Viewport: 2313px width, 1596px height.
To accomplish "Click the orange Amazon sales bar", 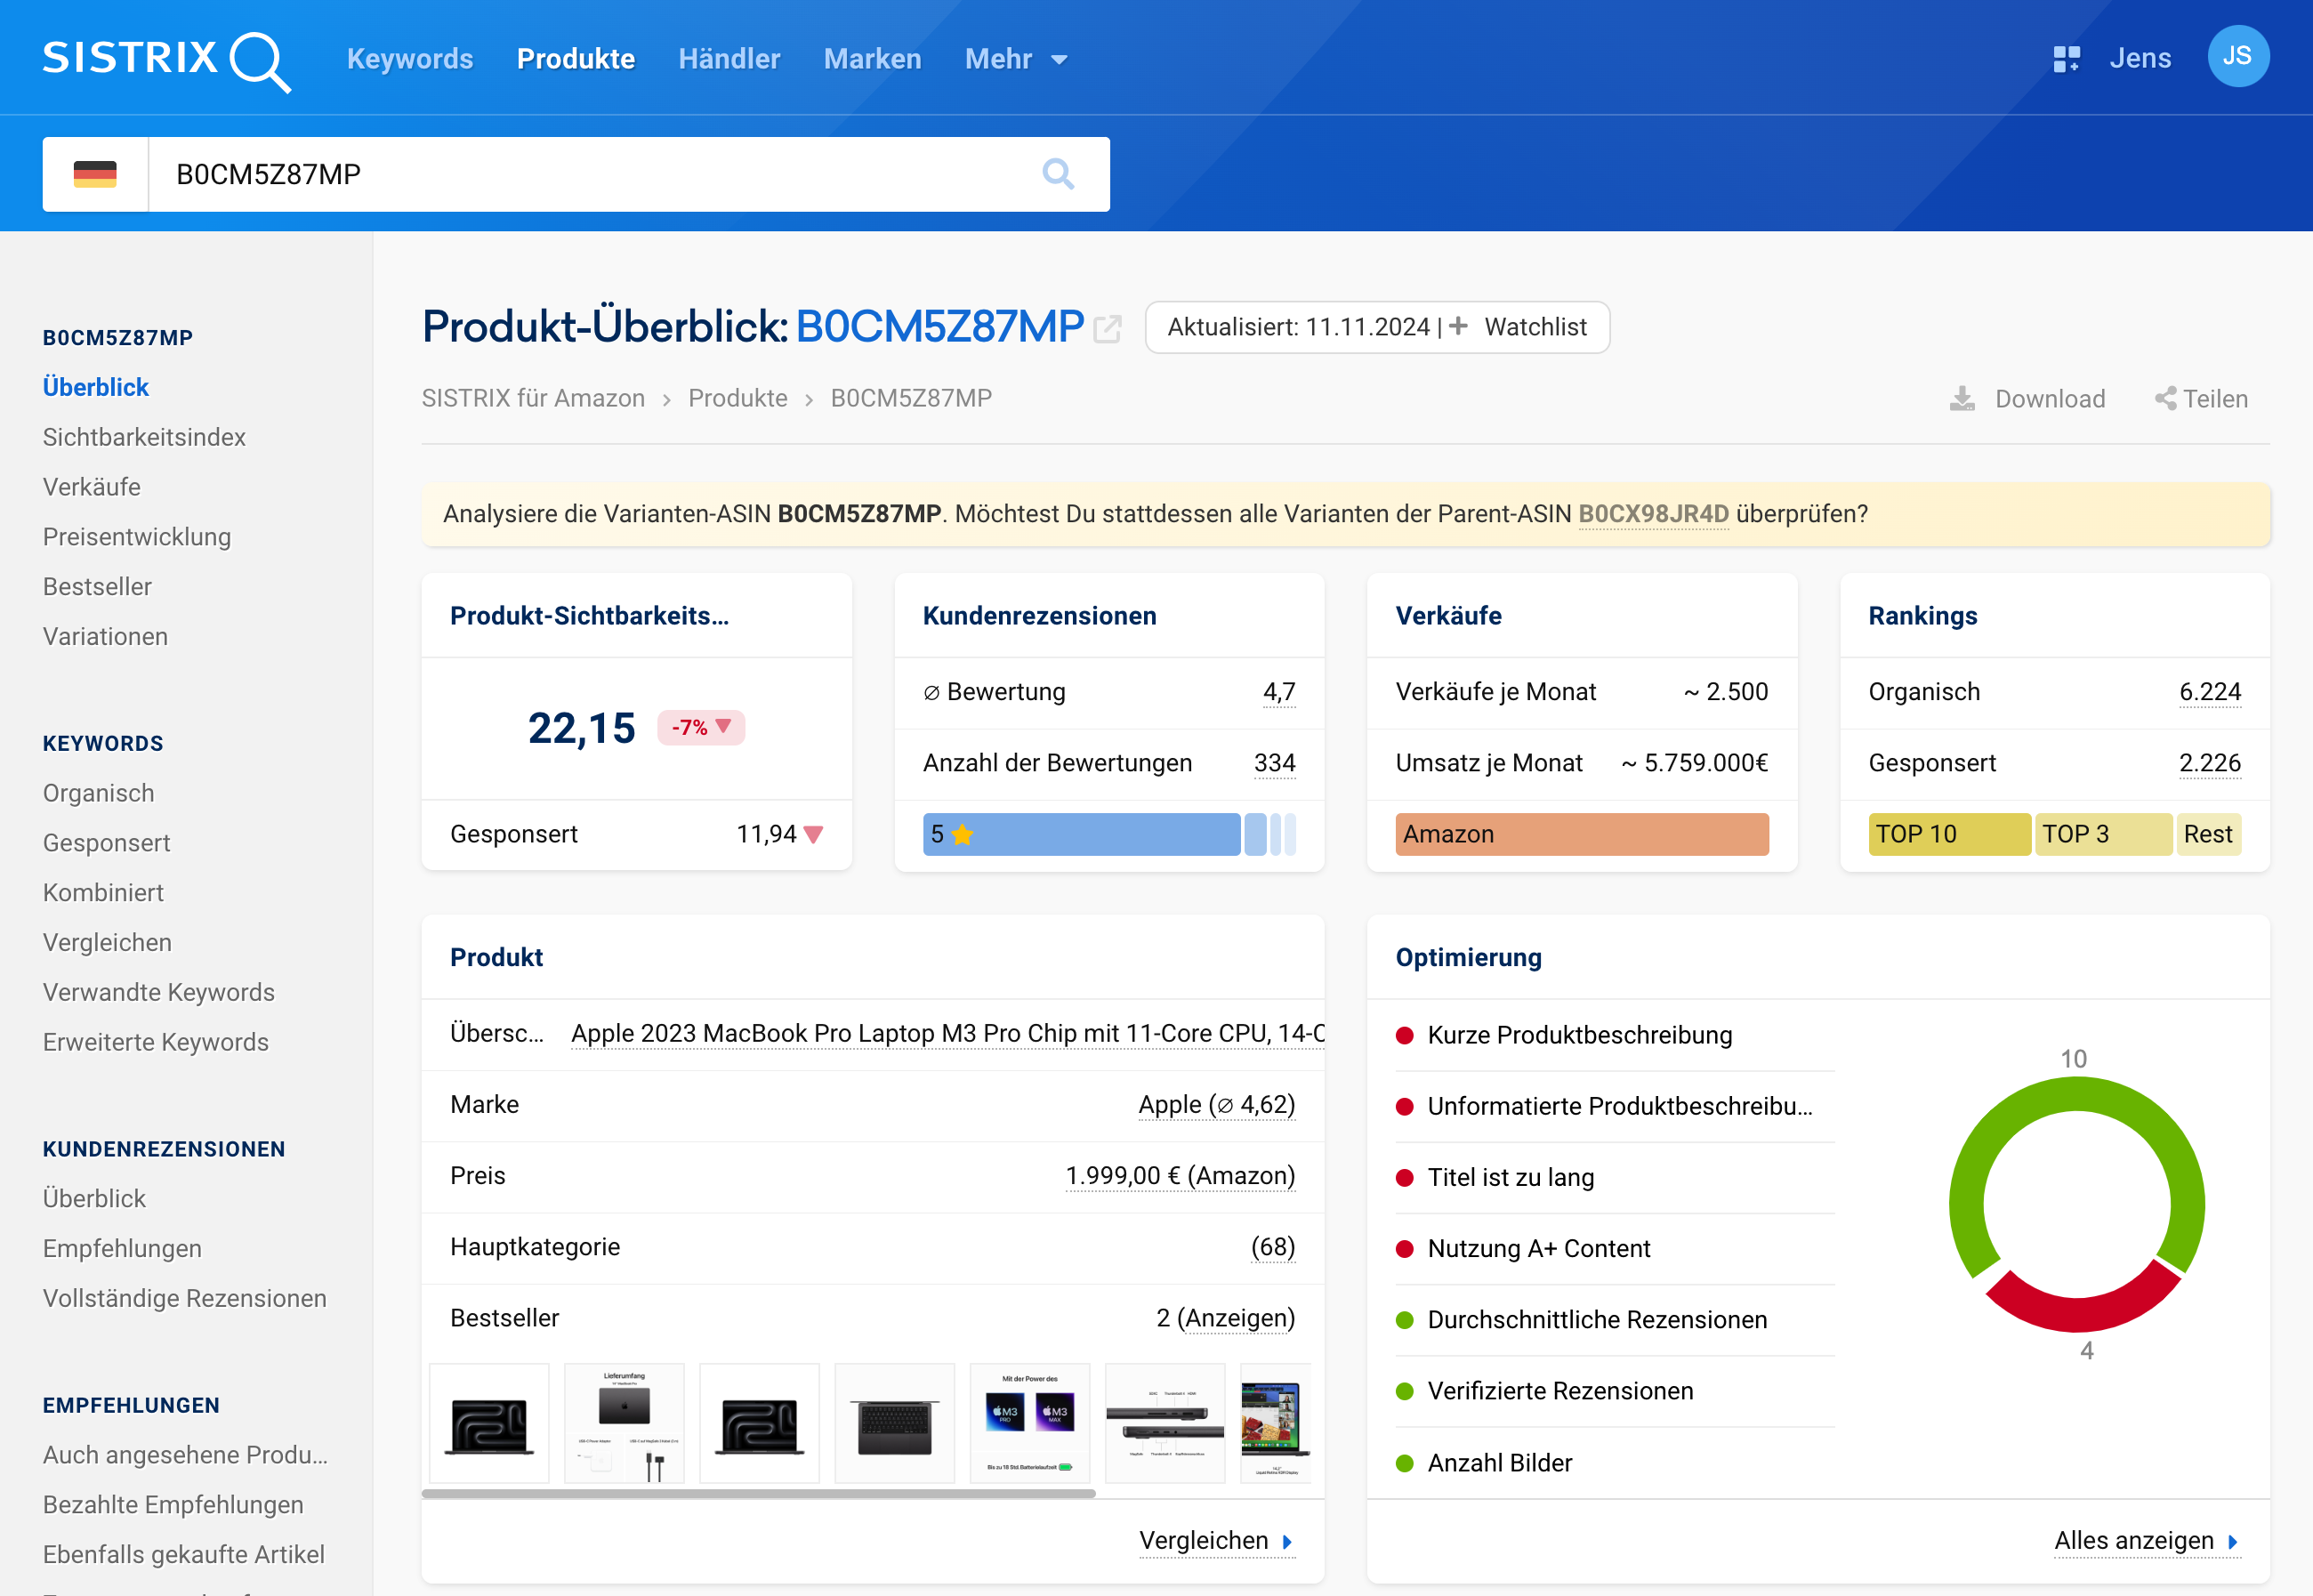I will point(1582,834).
